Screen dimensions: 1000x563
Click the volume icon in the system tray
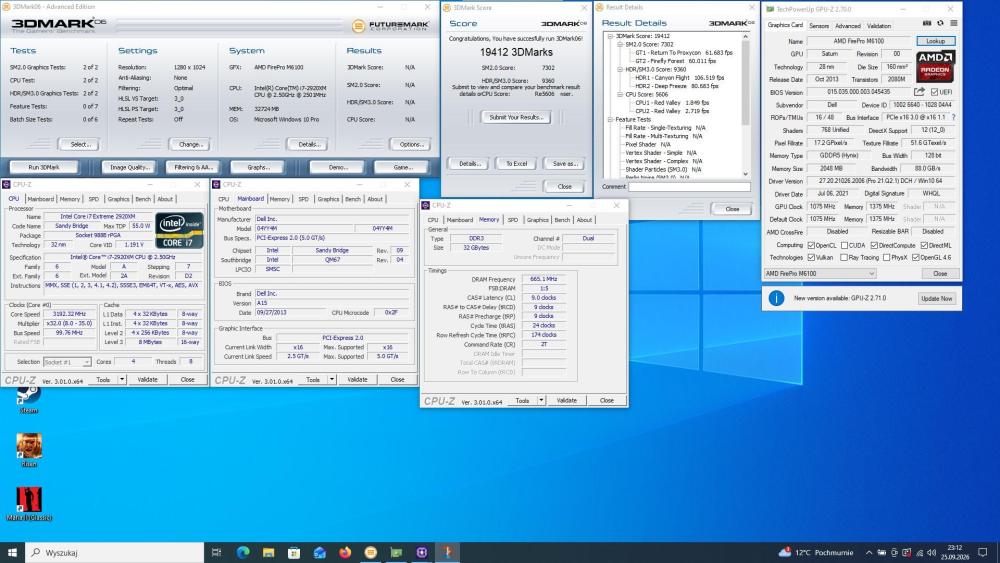click(932, 552)
